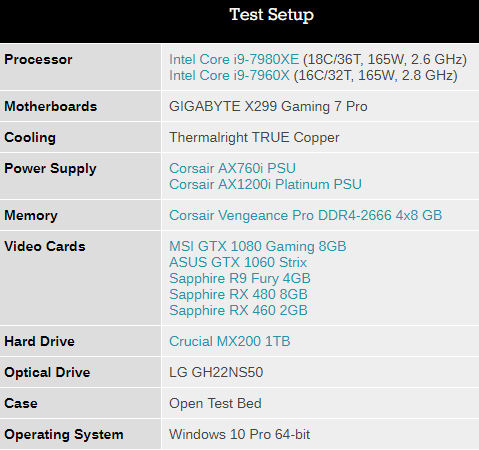Image resolution: width=479 pixels, height=450 pixels.
Task: Select the GIGABYTE X299 Gaming 7 Pro text
Action: coord(268,106)
